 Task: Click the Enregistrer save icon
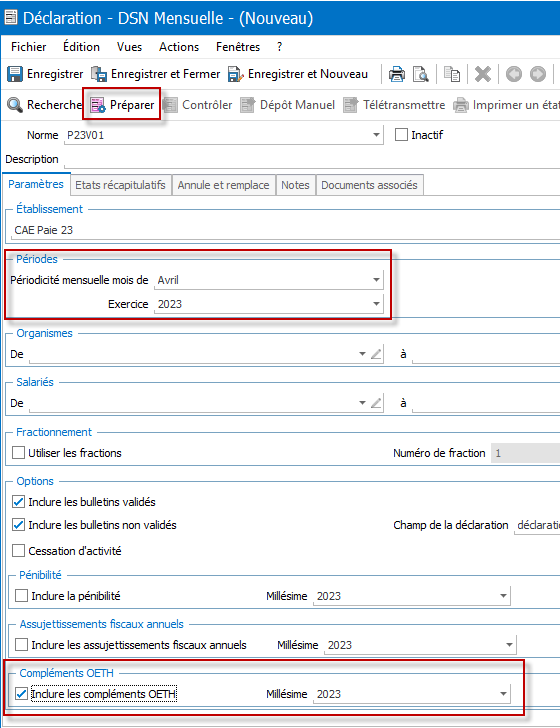tap(15, 74)
